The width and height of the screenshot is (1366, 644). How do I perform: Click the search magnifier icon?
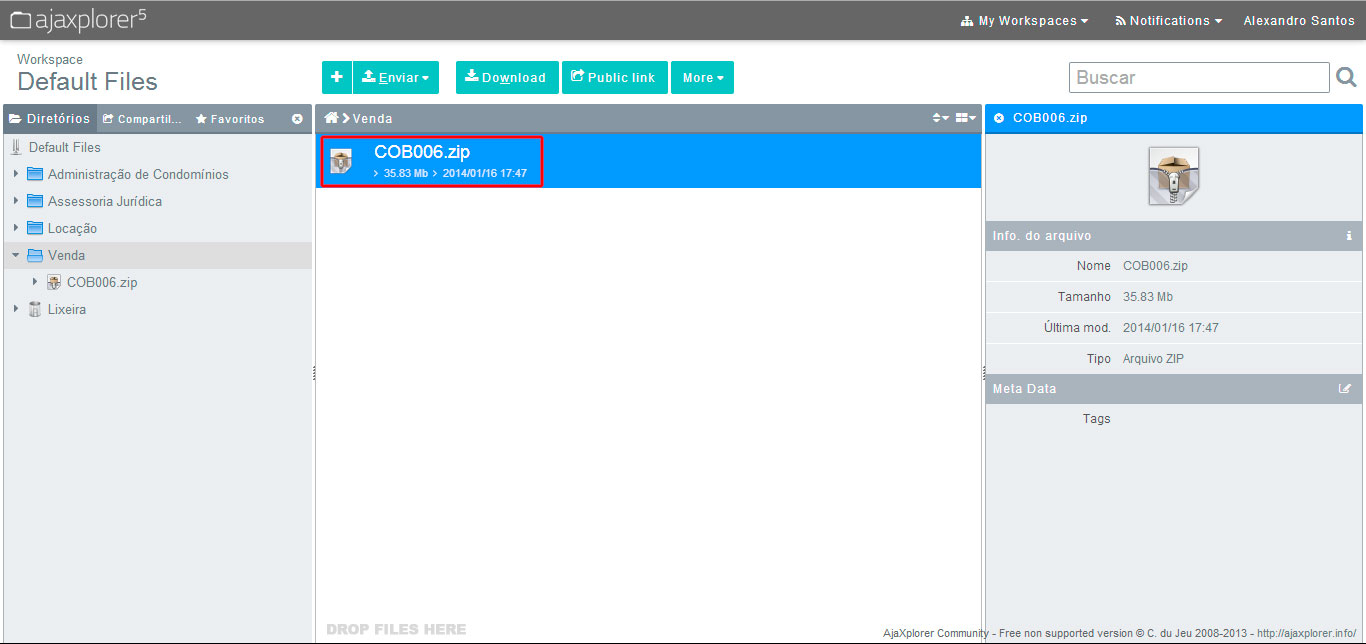click(1345, 77)
